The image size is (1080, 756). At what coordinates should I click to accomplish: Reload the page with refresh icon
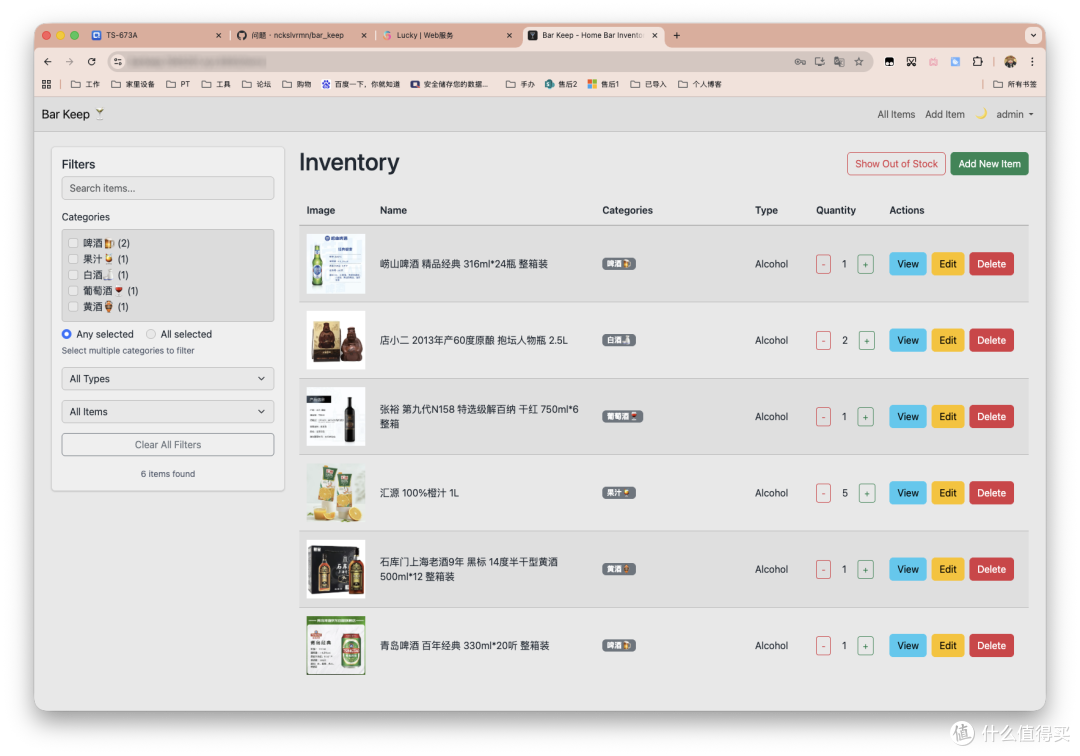[x=92, y=62]
